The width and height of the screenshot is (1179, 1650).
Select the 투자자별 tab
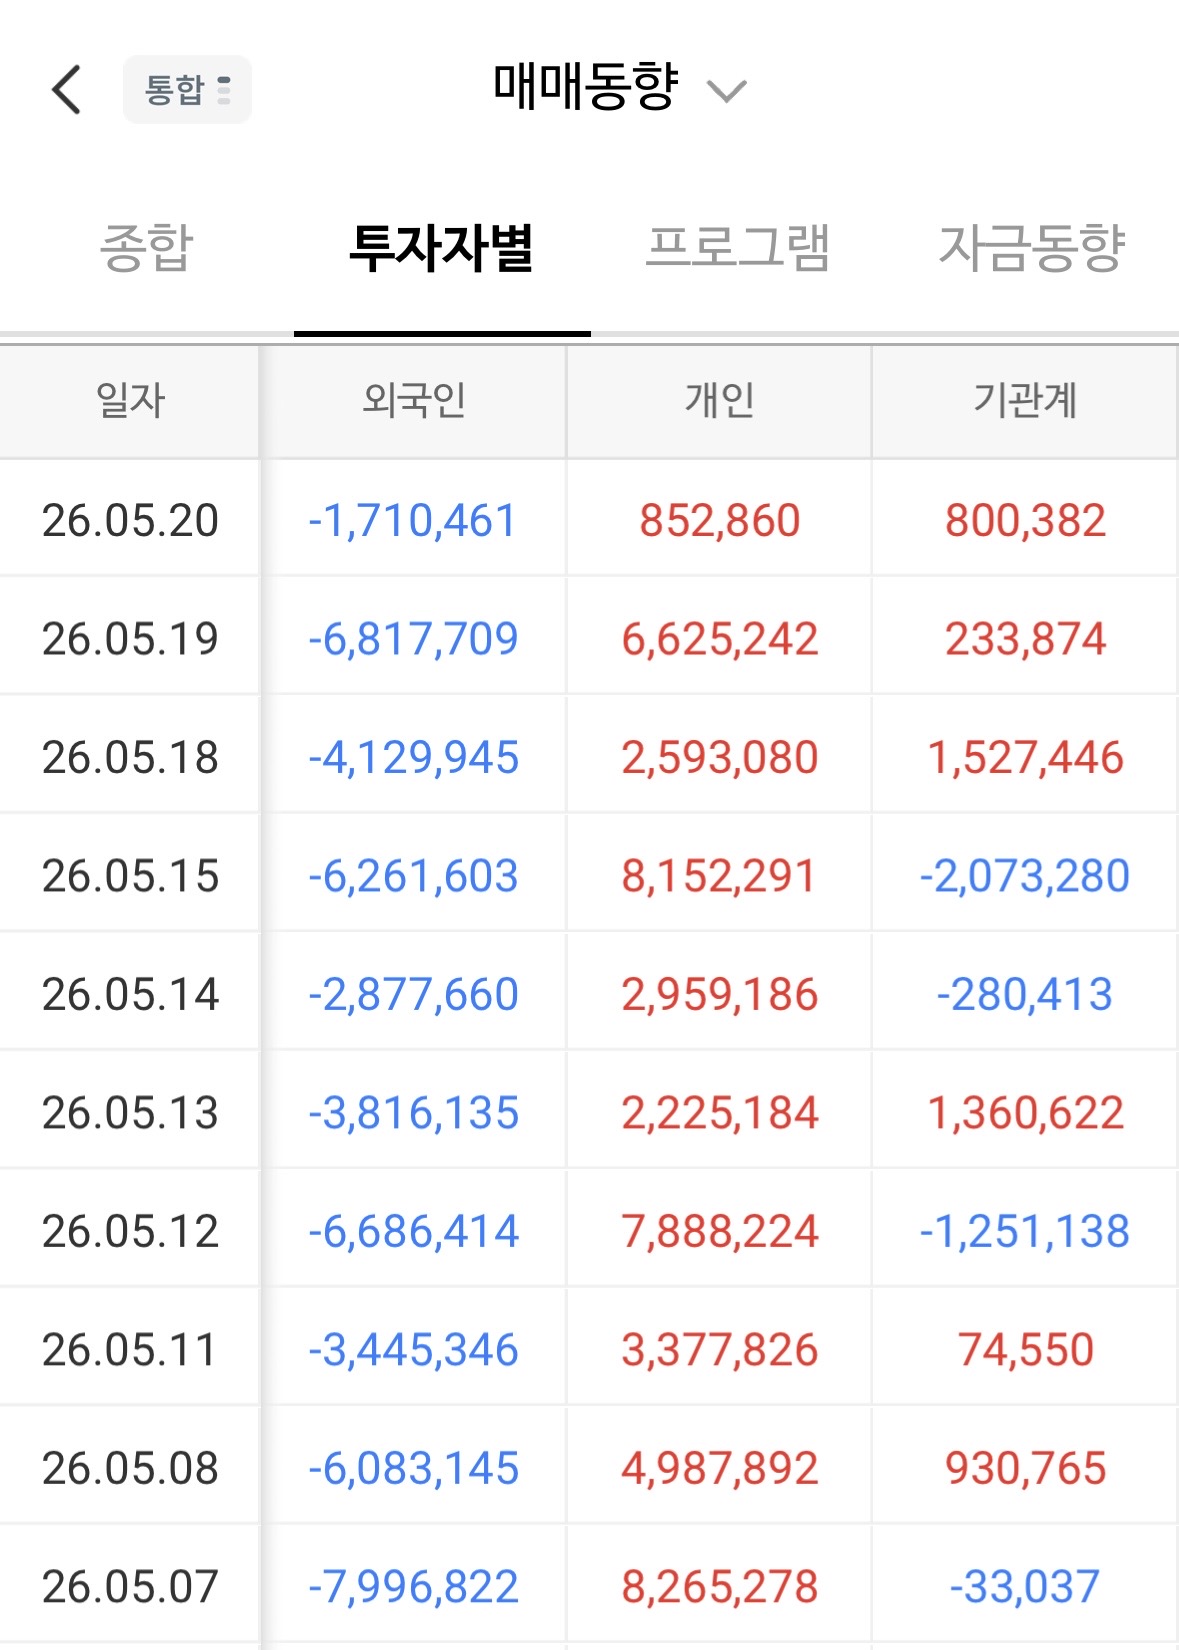[442, 248]
